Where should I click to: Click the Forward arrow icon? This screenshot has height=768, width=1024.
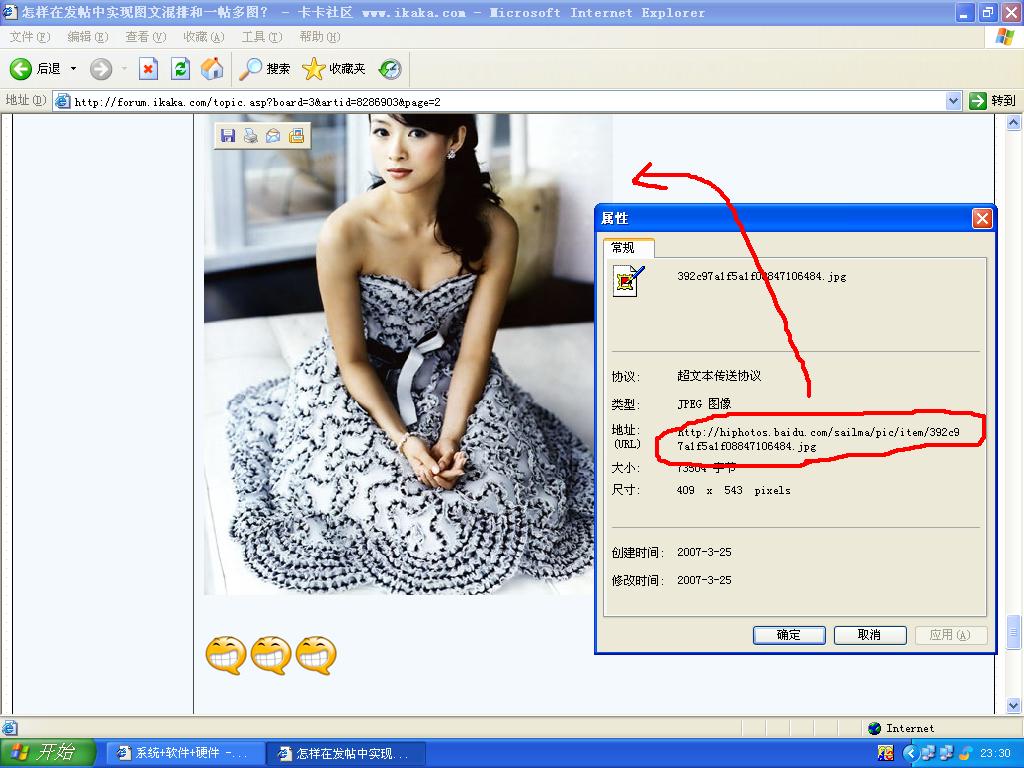pos(101,69)
